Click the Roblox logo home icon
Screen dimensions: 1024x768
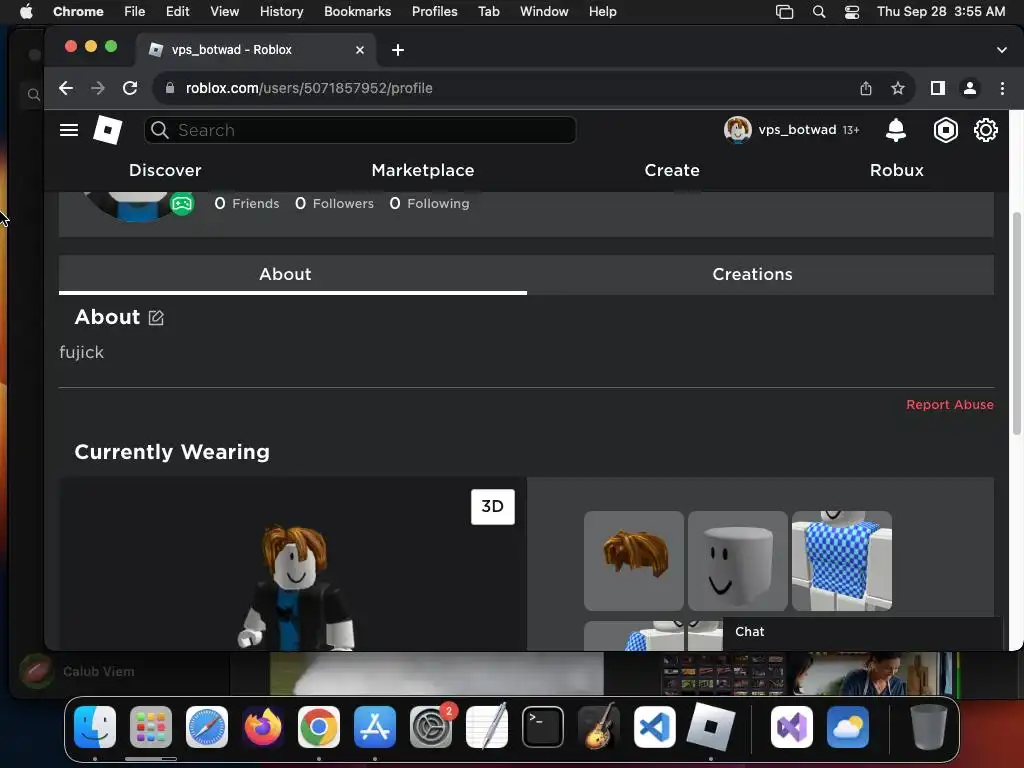point(108,129)
